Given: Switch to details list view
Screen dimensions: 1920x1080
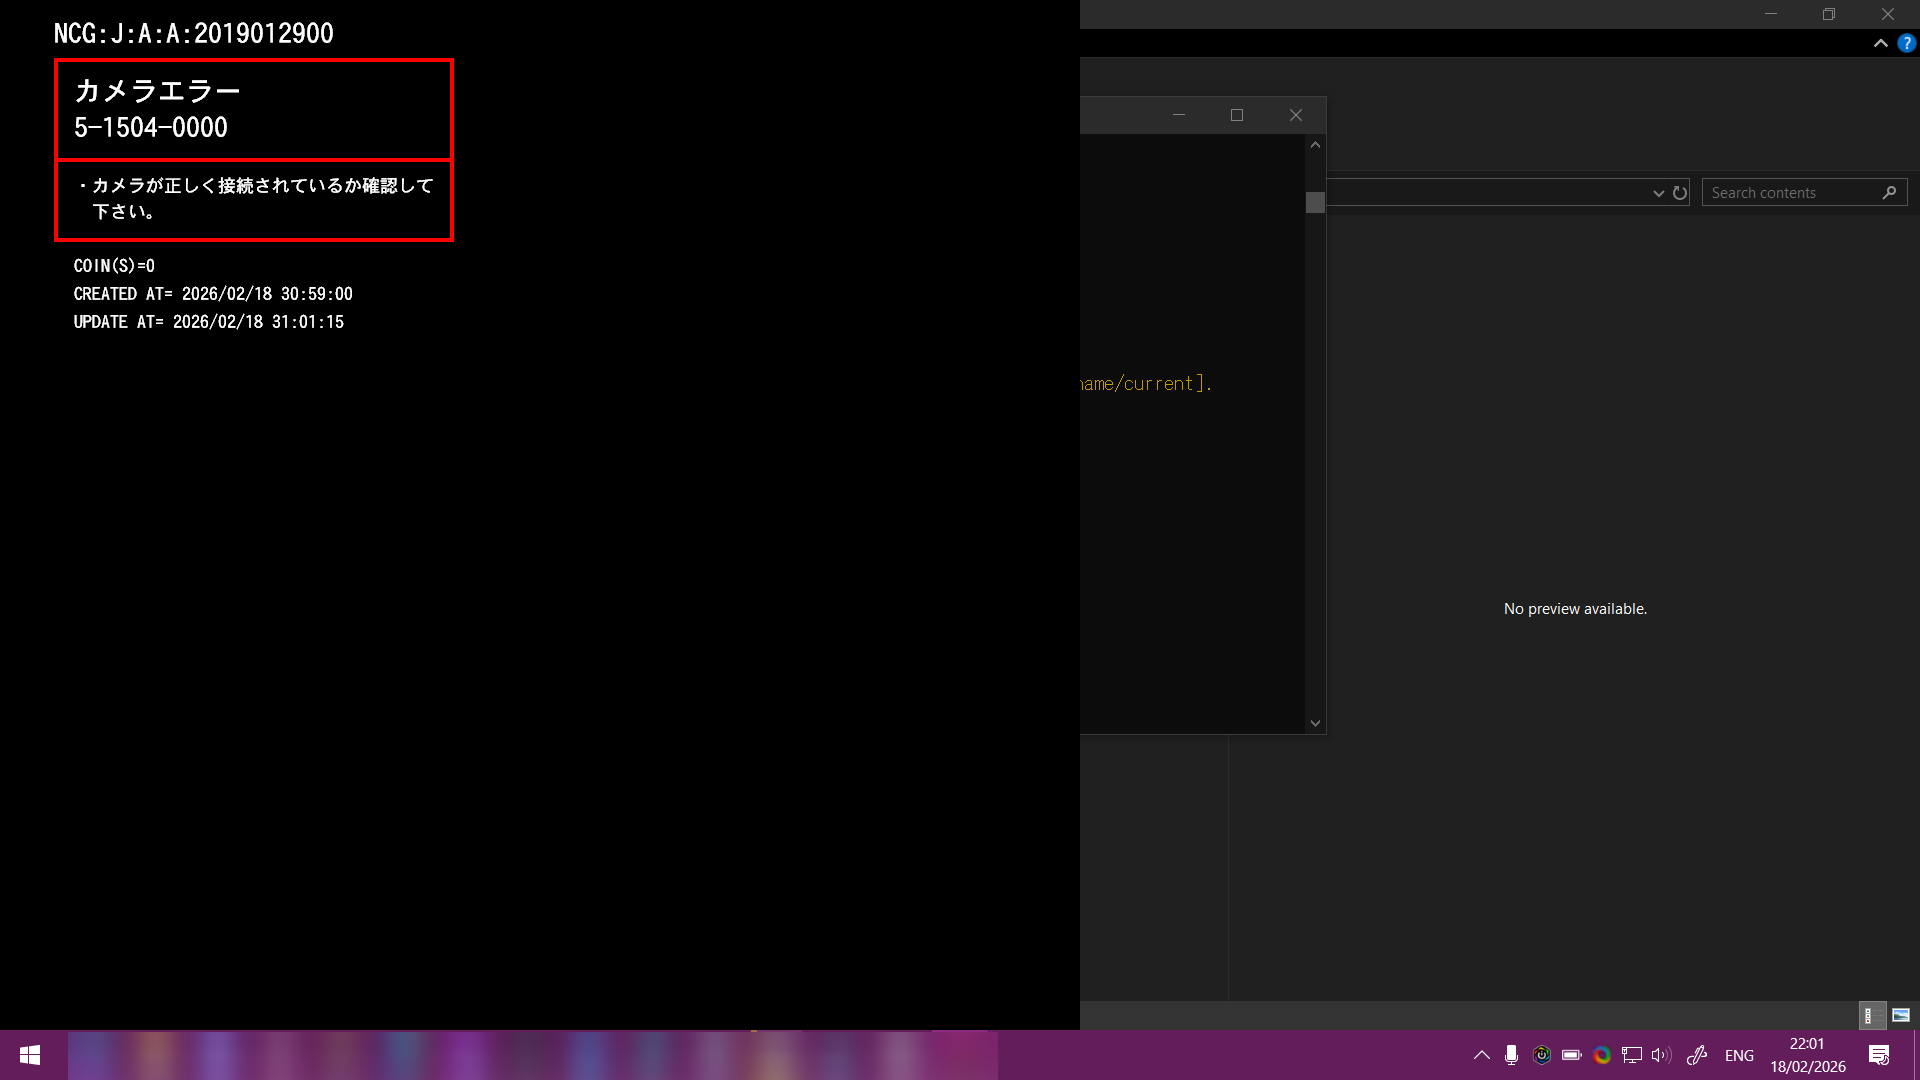Looking at the screenshot, I should pyautogui.click(x=1871, y=1015).
